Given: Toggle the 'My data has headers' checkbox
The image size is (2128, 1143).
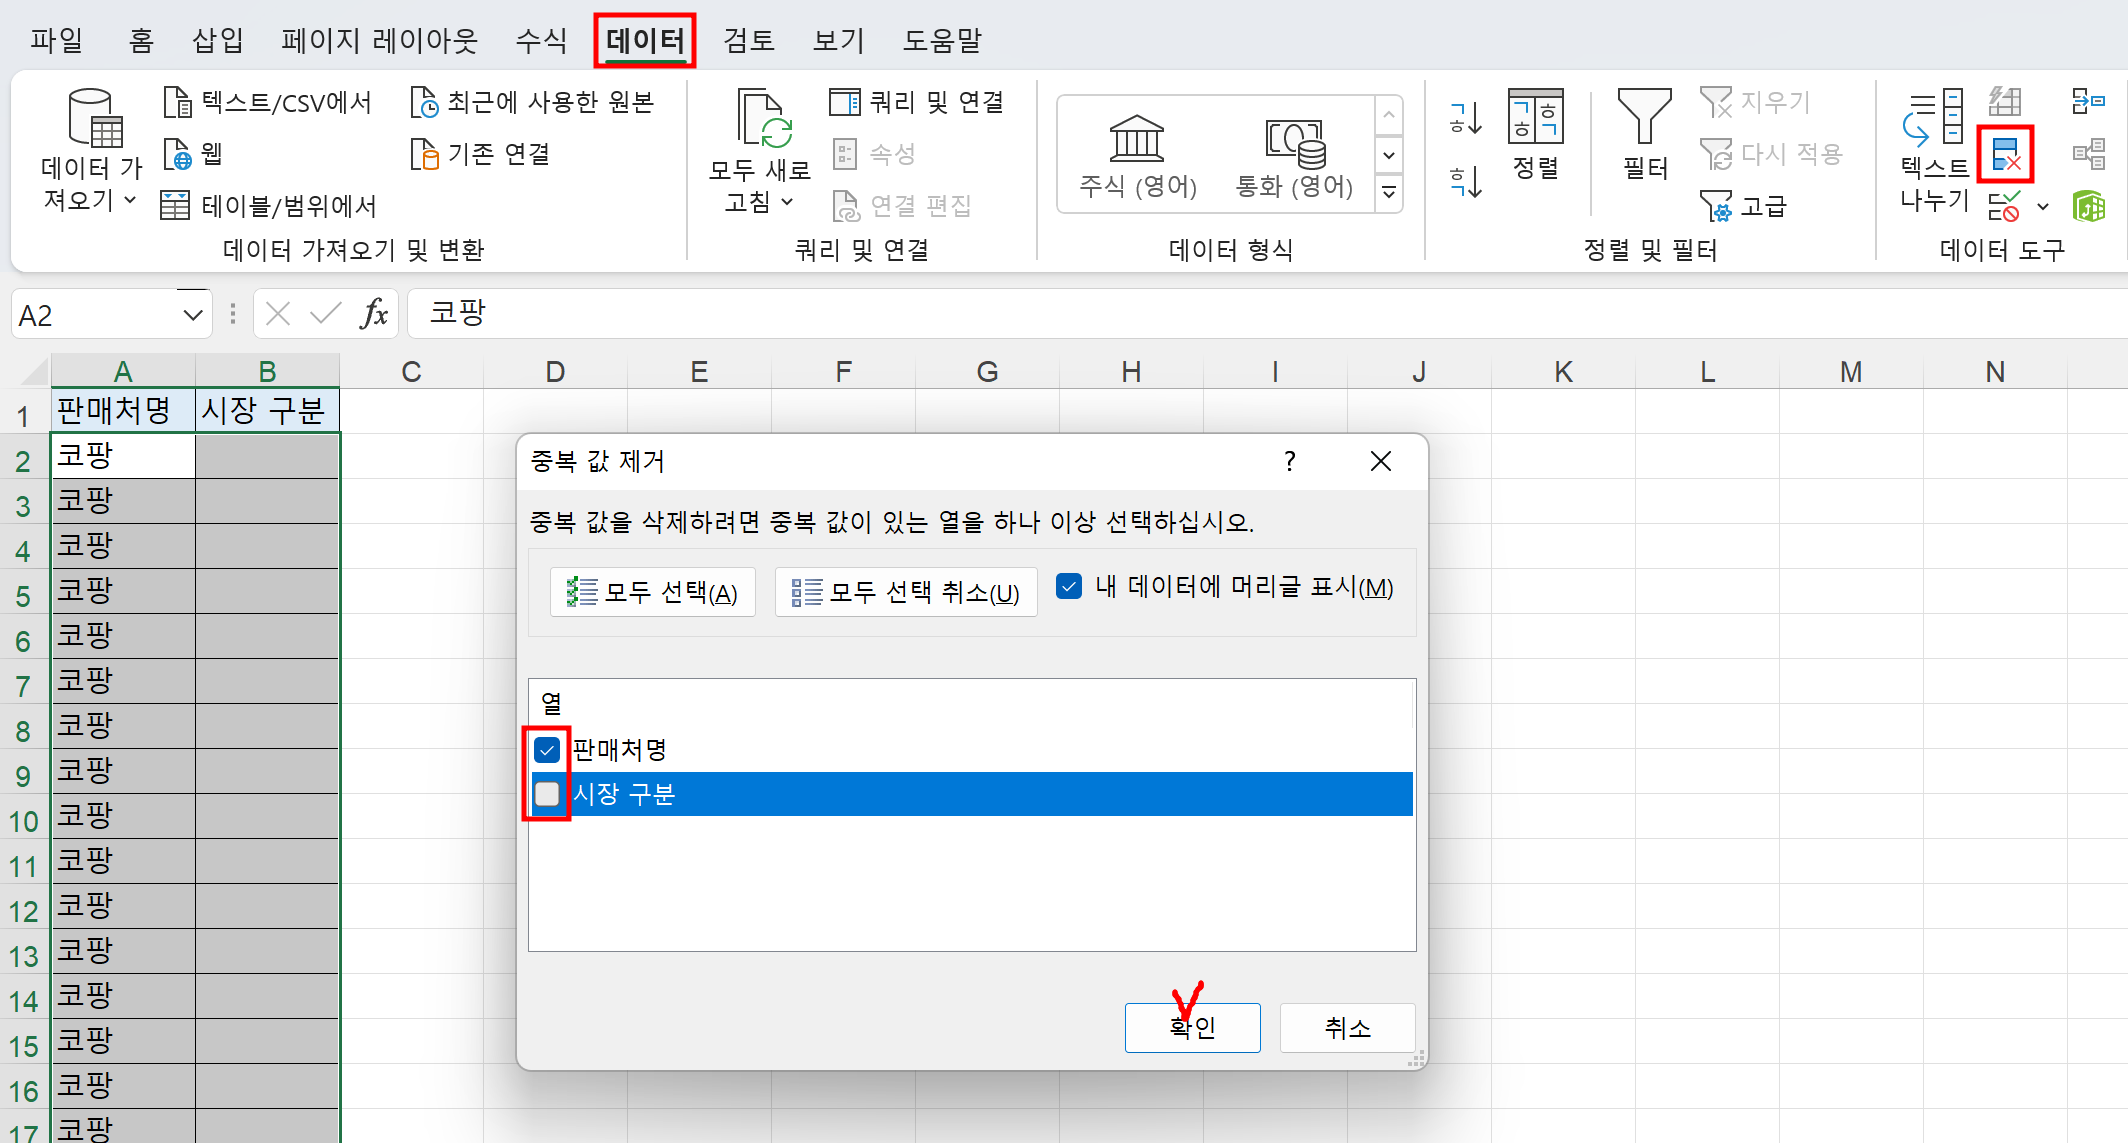Looking at the screenshot, I should 1069,587.
